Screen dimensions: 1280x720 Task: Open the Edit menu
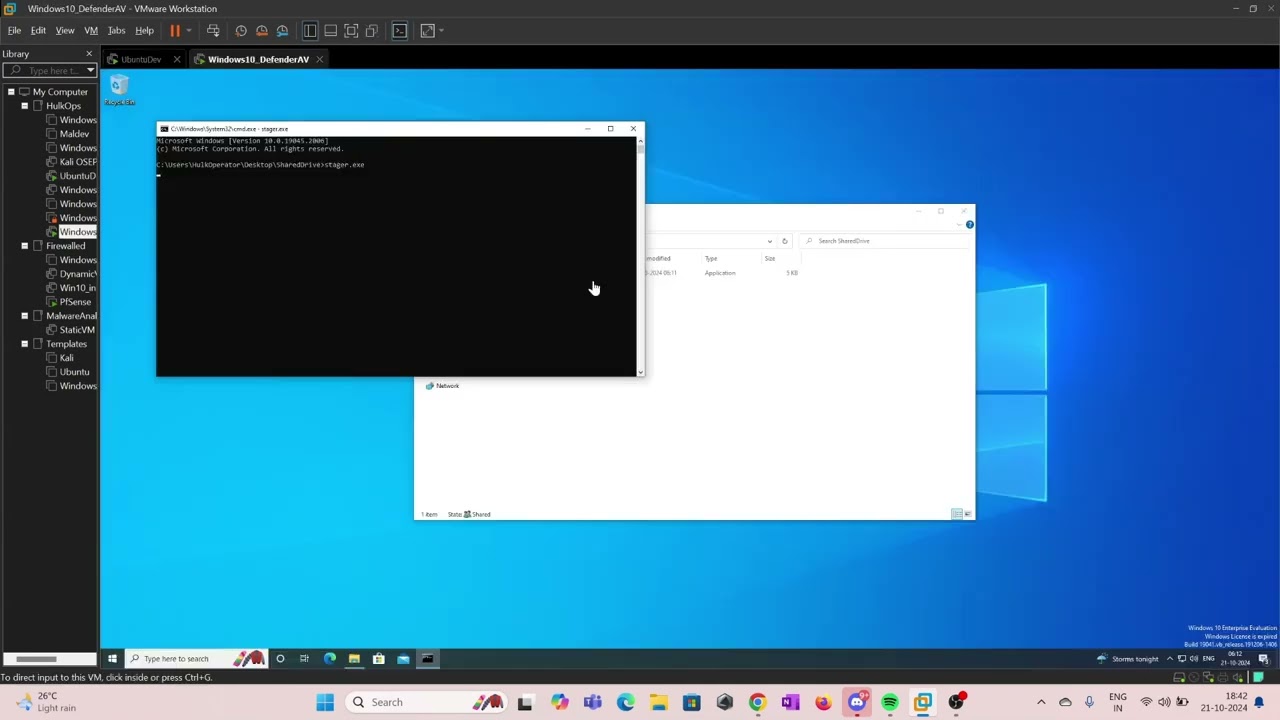(x=38, y=31)
